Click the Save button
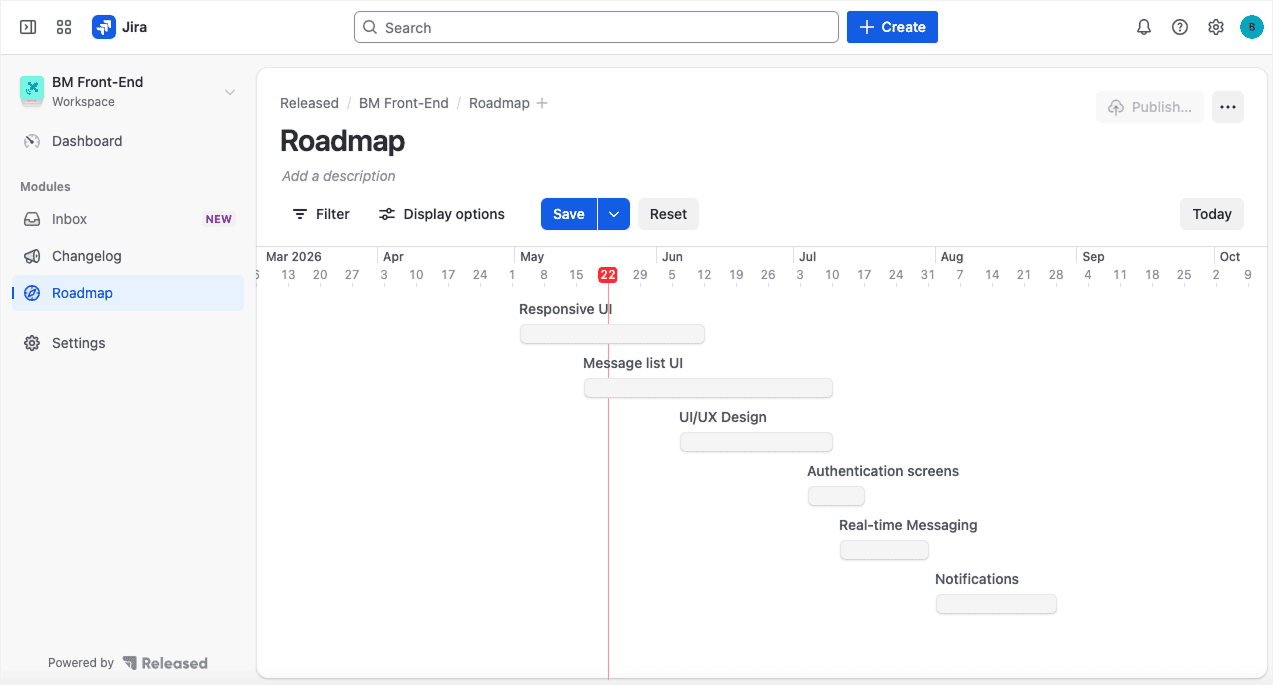The height and width of the screenshot is (685, 1273). [x=569, y=214]
